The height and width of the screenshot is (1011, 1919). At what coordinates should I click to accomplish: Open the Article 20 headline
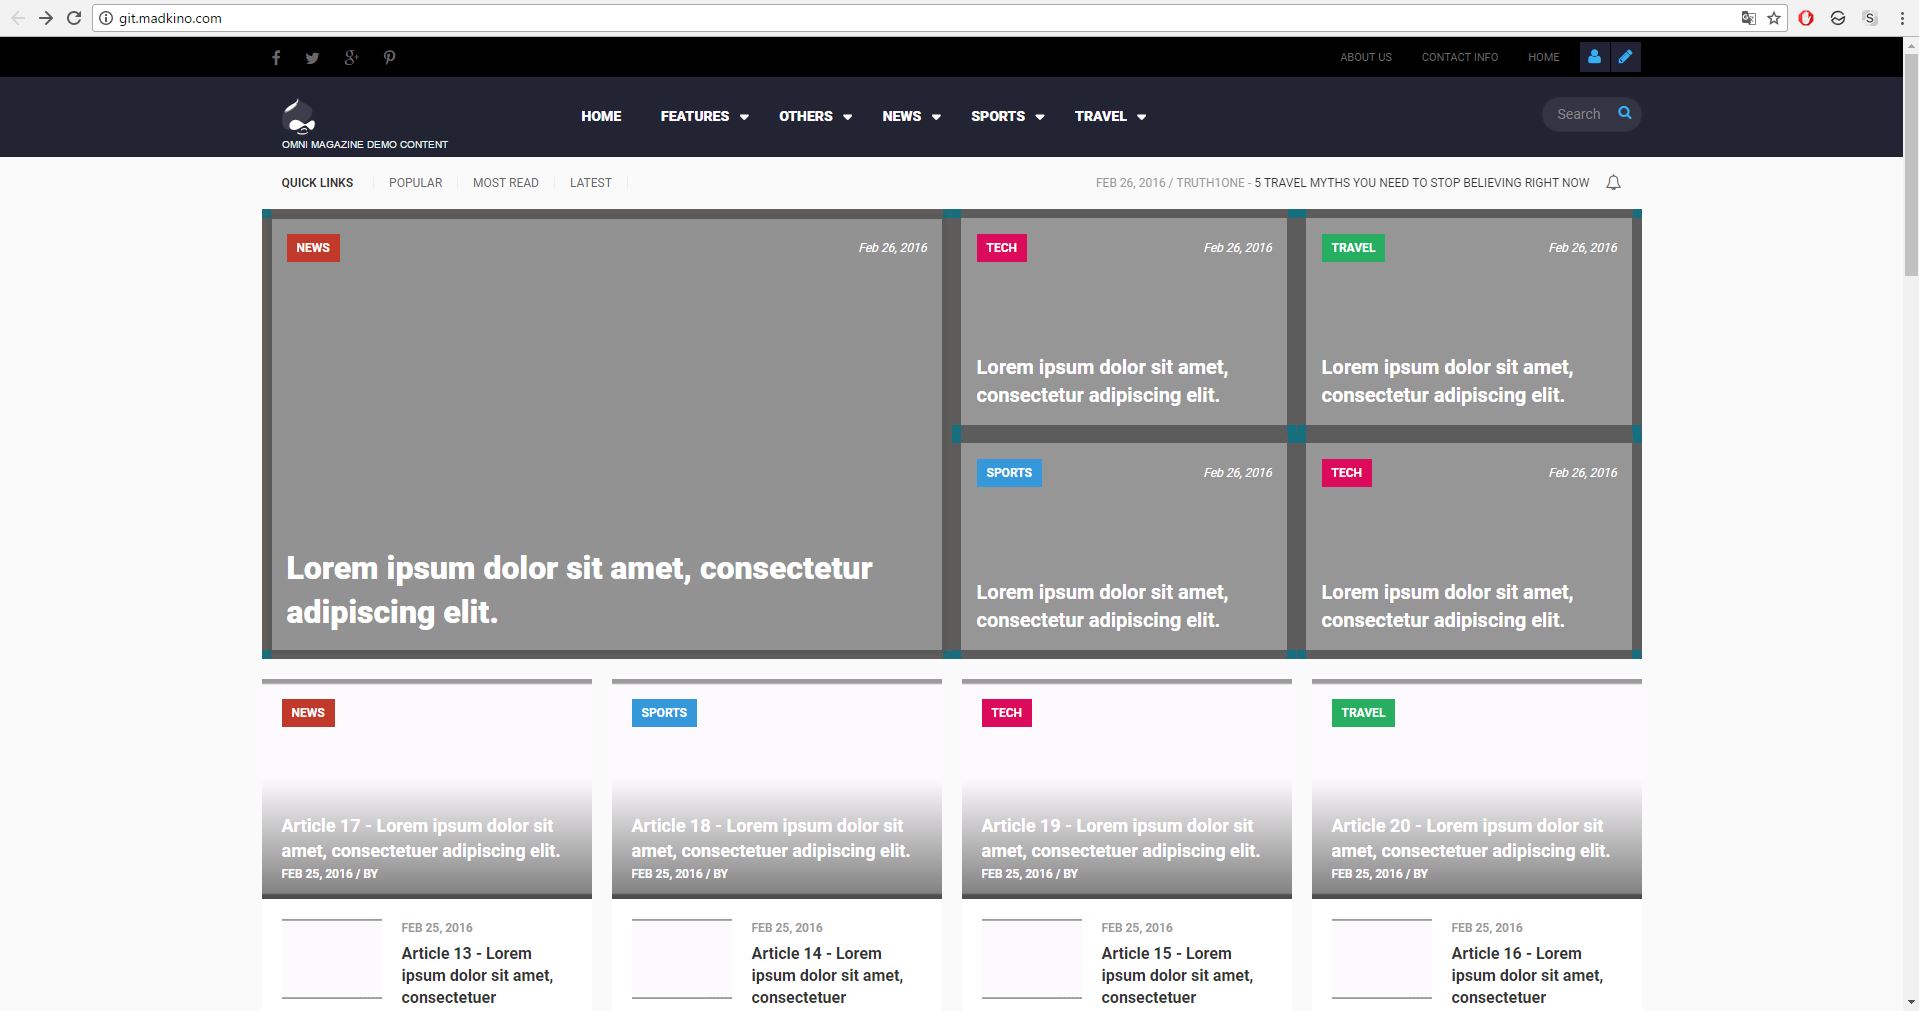click(x=1471, y=838)
